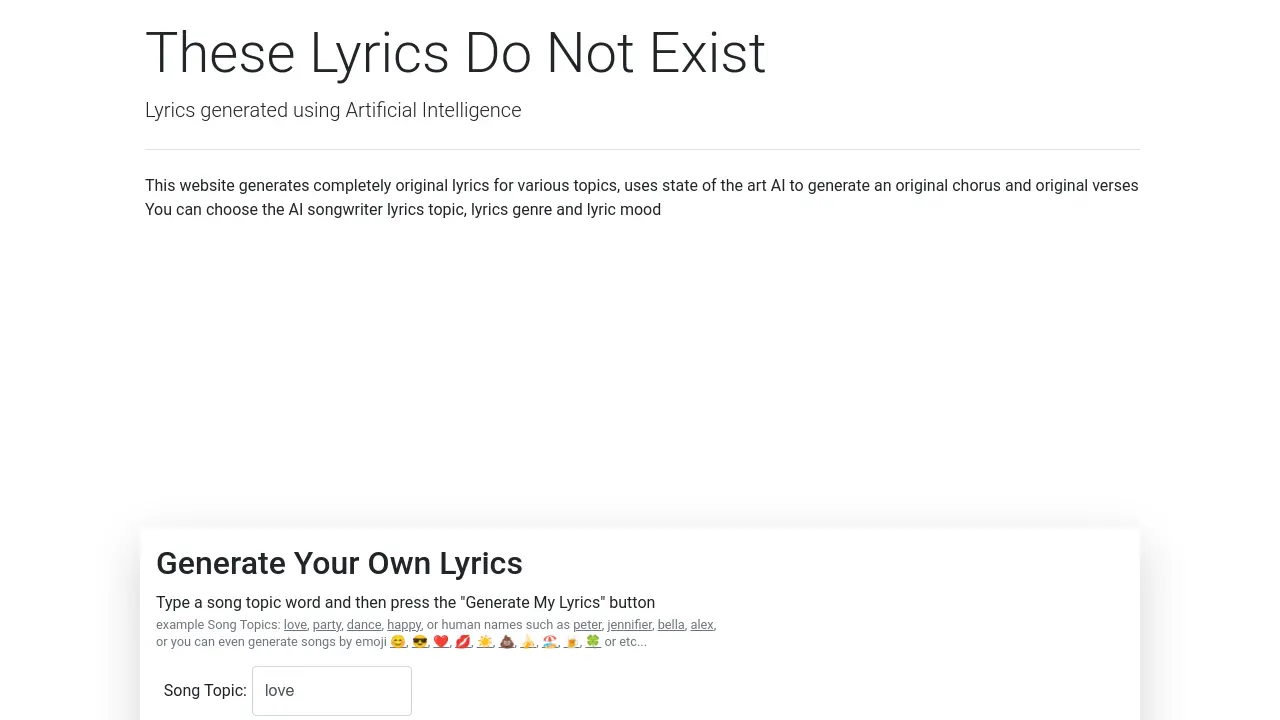Click inside the Song Topic input box

pos(331,690)
